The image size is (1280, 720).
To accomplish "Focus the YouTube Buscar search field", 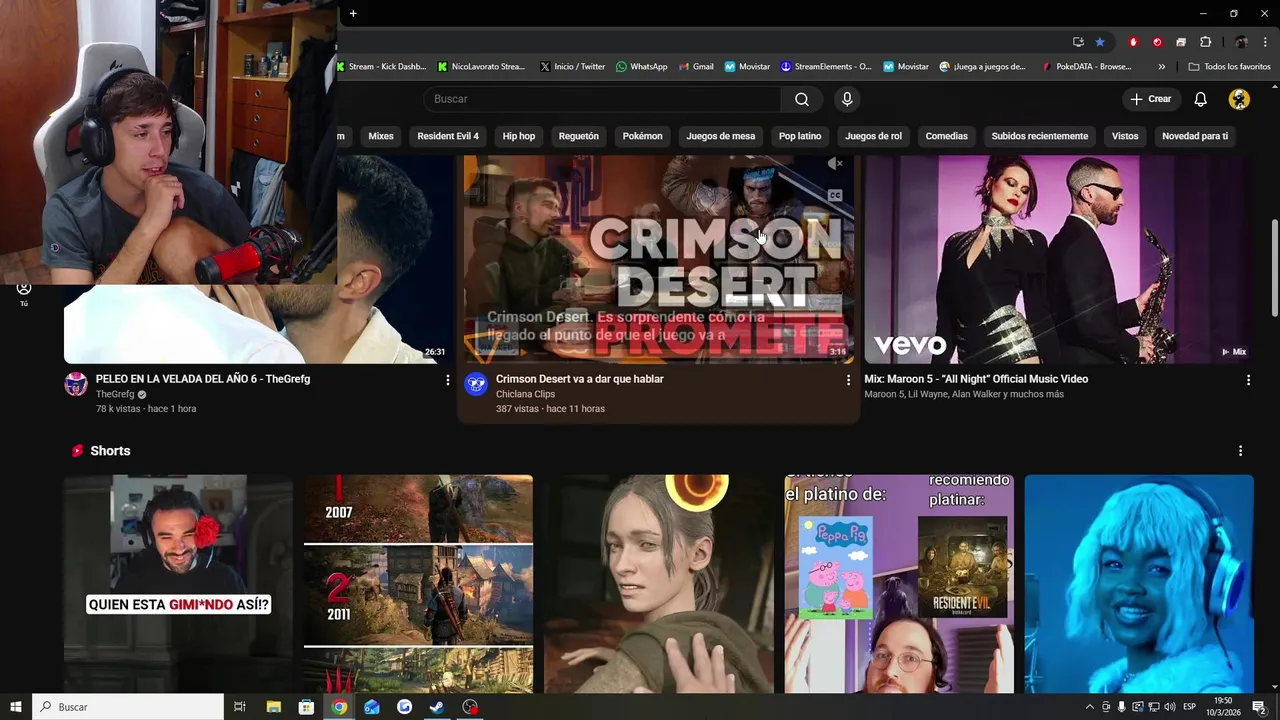I will (x=603, y=99).
